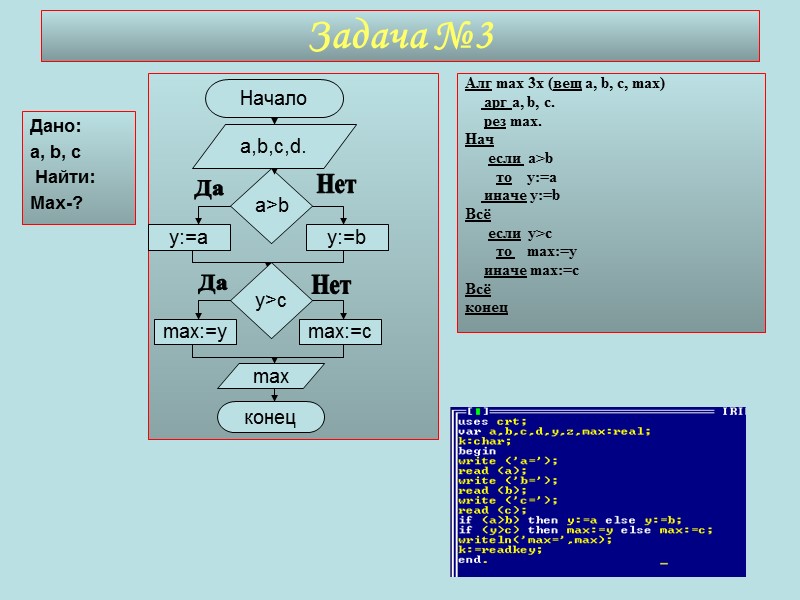Click the Начало start terminator shape
Viewport: 800px width, 600px height.
[276, 98]
